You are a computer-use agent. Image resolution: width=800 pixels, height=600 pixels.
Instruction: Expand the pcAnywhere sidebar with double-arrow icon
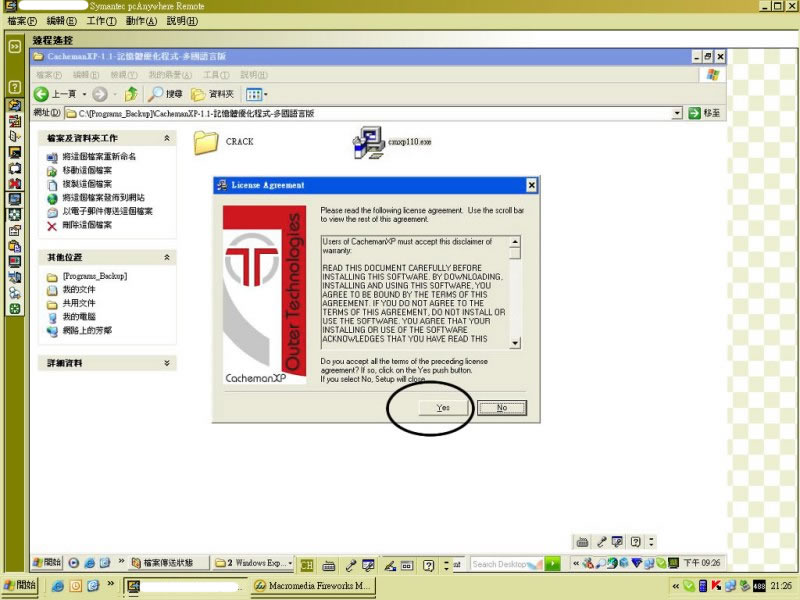[x=15, y=46]
